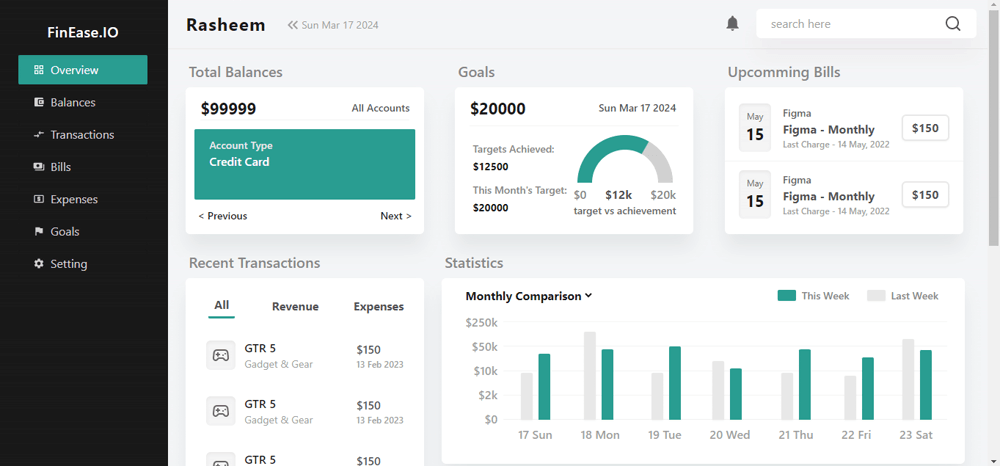
Task: Click the Expenses sidebar icon
Action: point(39,199)
